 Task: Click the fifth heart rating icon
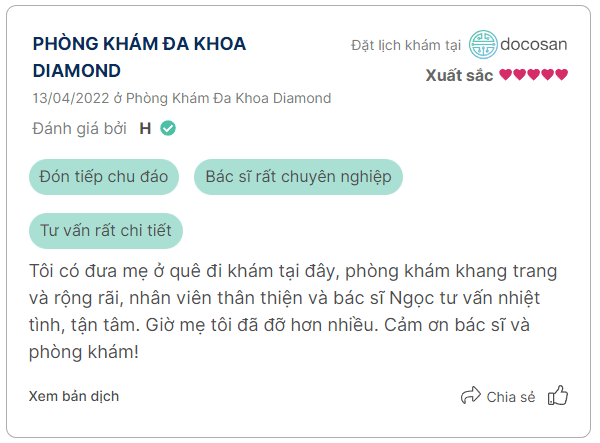tap(562, 75)
